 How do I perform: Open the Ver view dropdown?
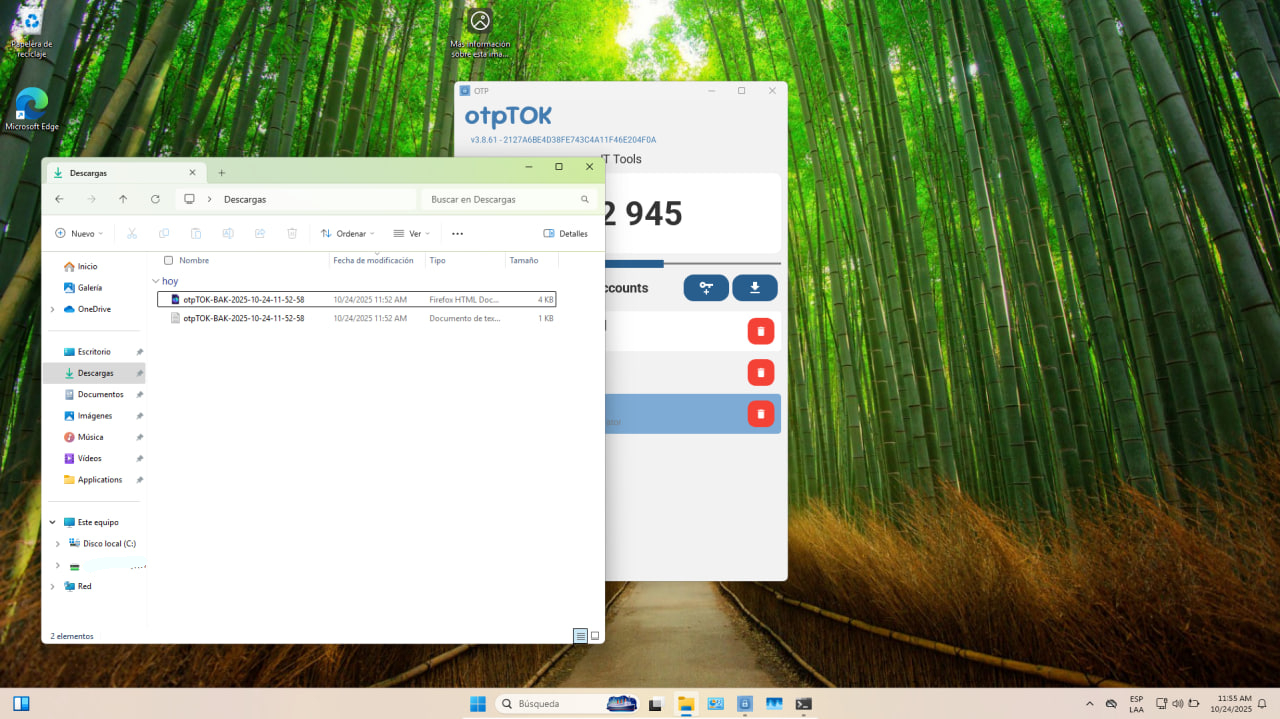[411, 233]
